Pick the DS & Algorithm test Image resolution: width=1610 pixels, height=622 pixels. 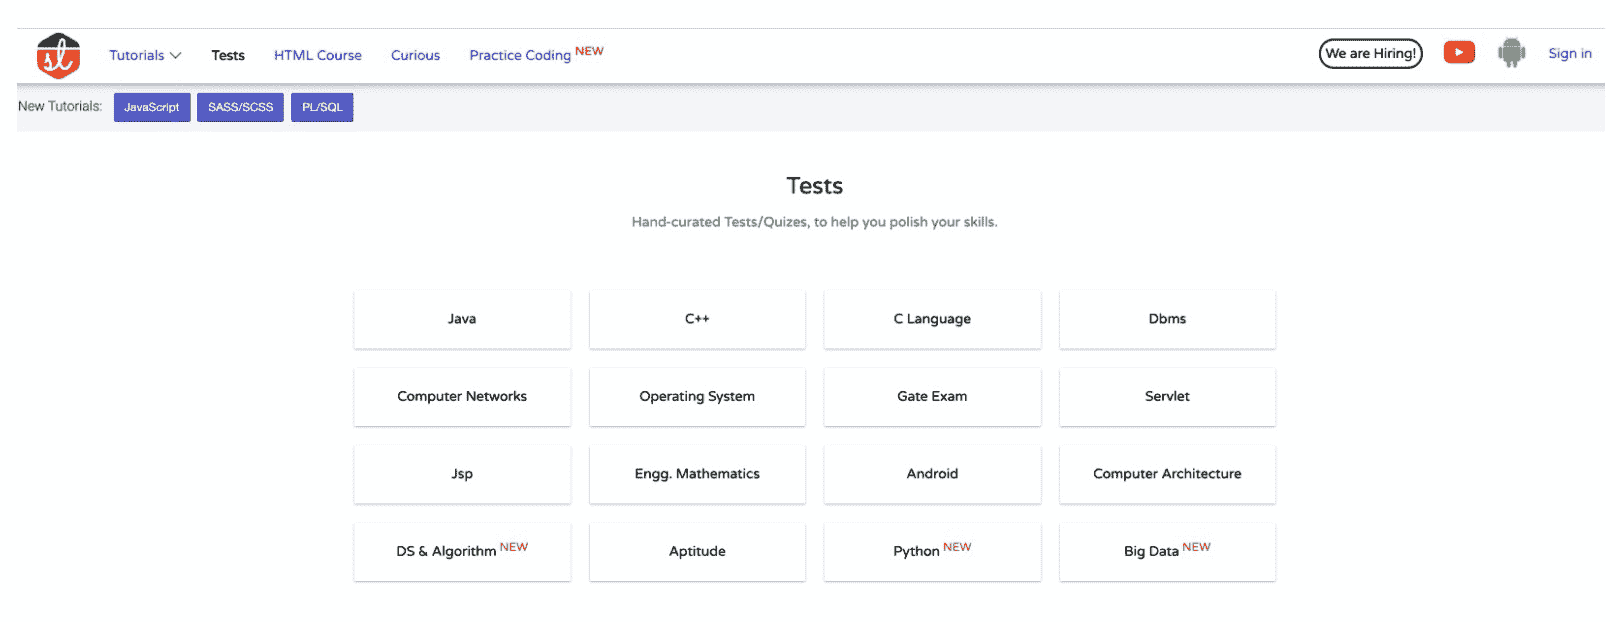pyautogui.click(x=462, y=552)
